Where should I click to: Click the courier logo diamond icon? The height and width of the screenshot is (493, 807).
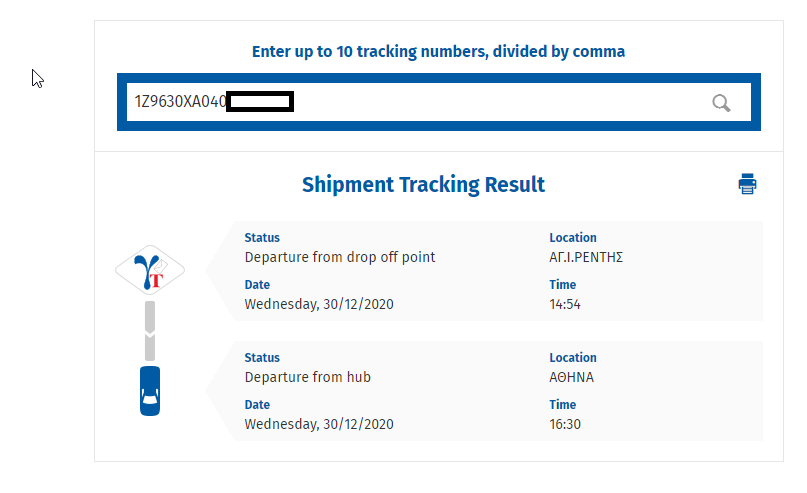(x=150, y=270)
